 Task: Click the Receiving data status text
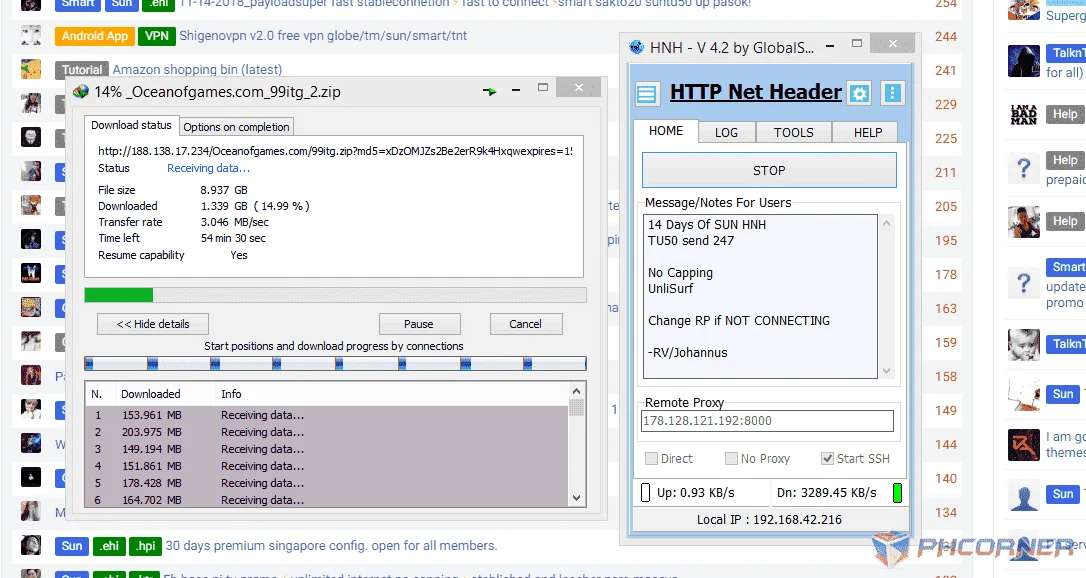click(208, 168)
